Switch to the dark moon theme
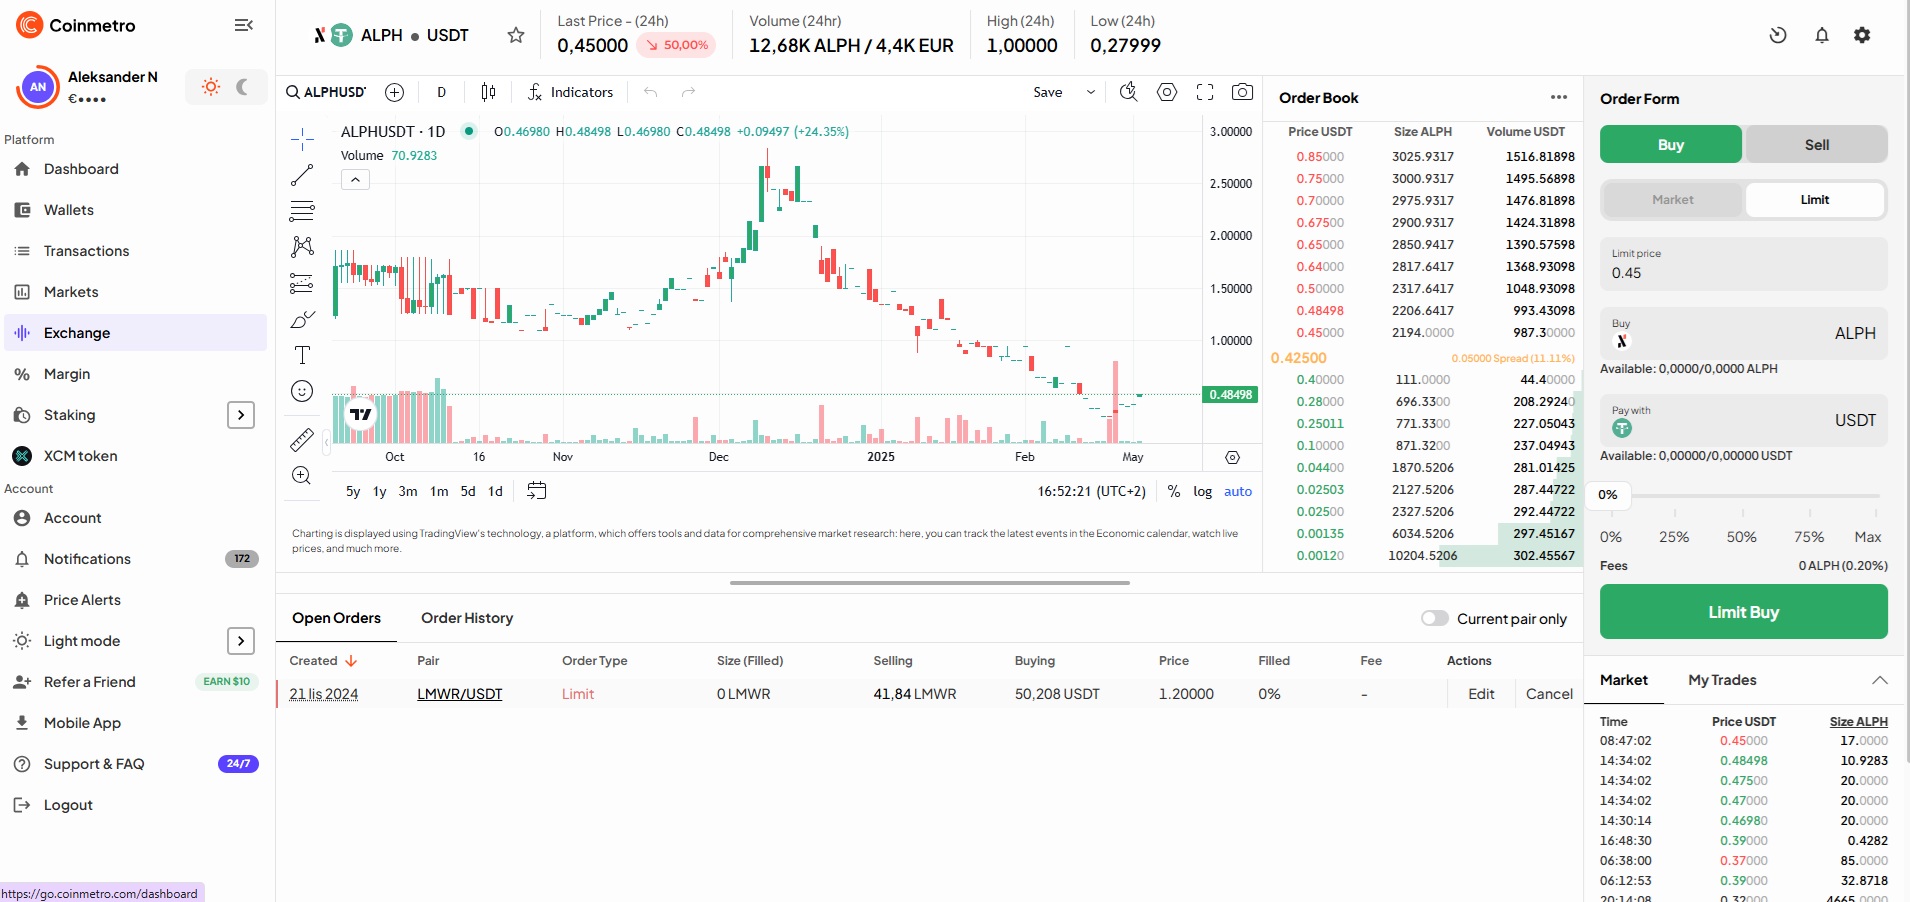1910x902 pixels. click(x=243, y=87)
